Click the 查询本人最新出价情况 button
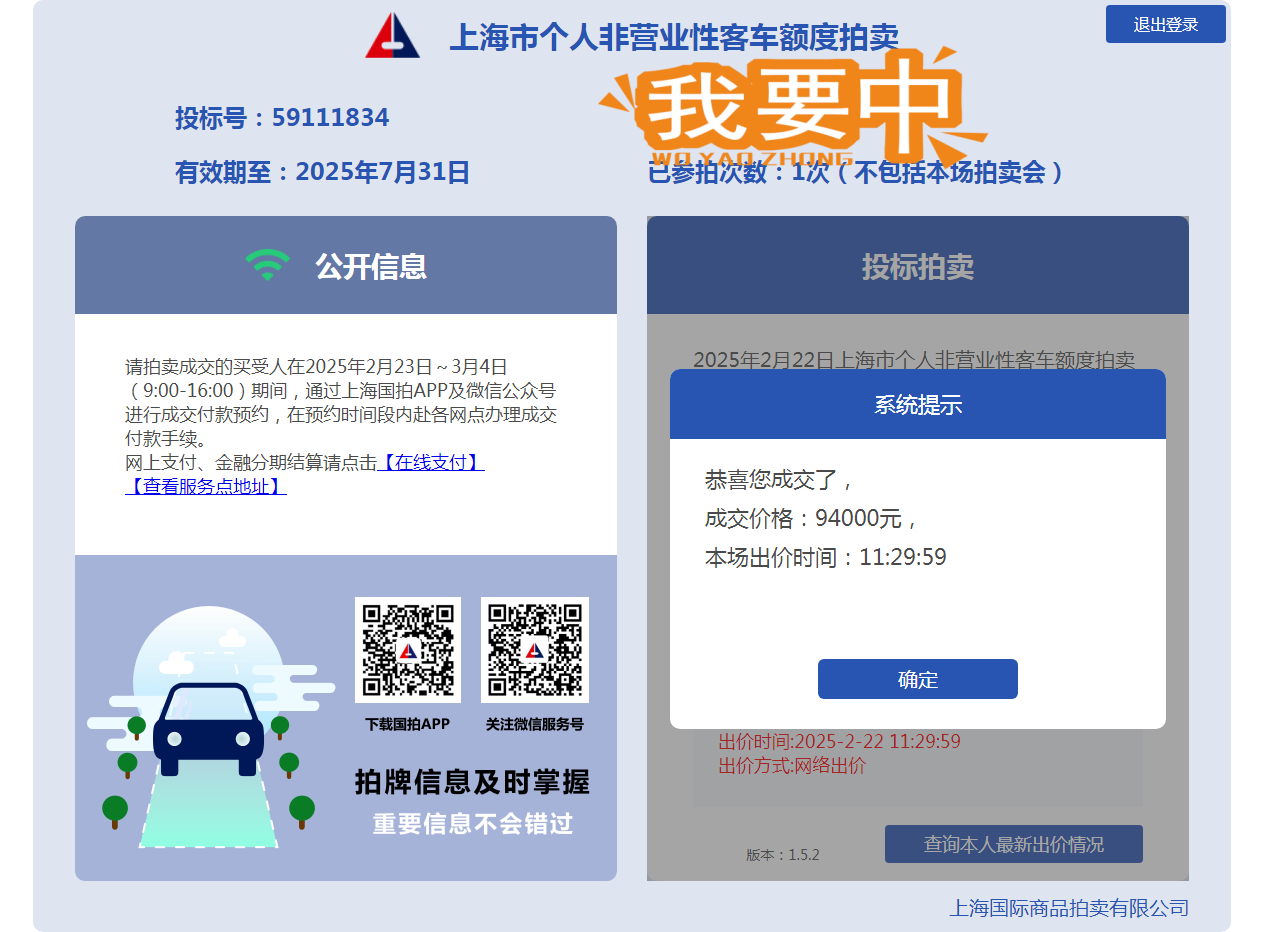This screenshot has width=1264, height=932. (x=1013, y=844)
